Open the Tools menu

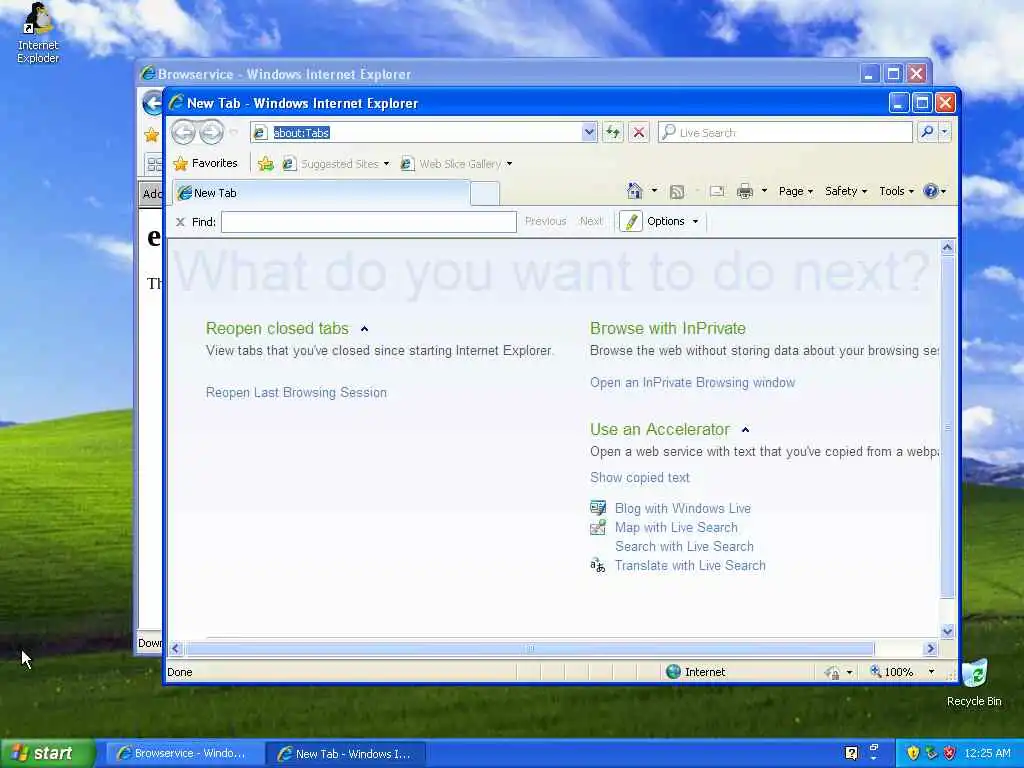click(x=896, y=191)
